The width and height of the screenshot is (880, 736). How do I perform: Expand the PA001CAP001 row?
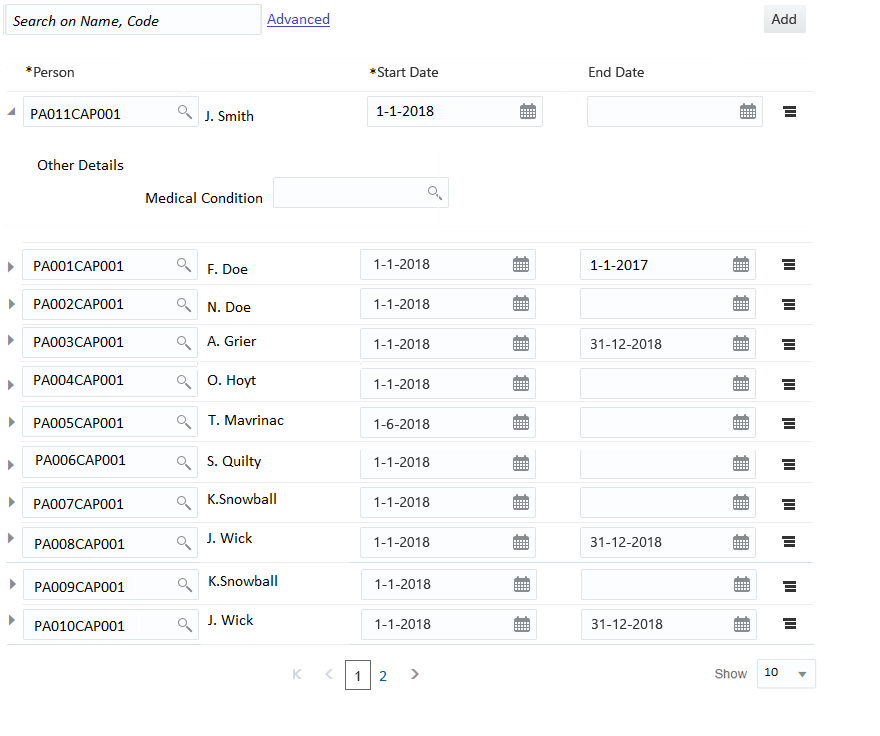click(11, 267)
